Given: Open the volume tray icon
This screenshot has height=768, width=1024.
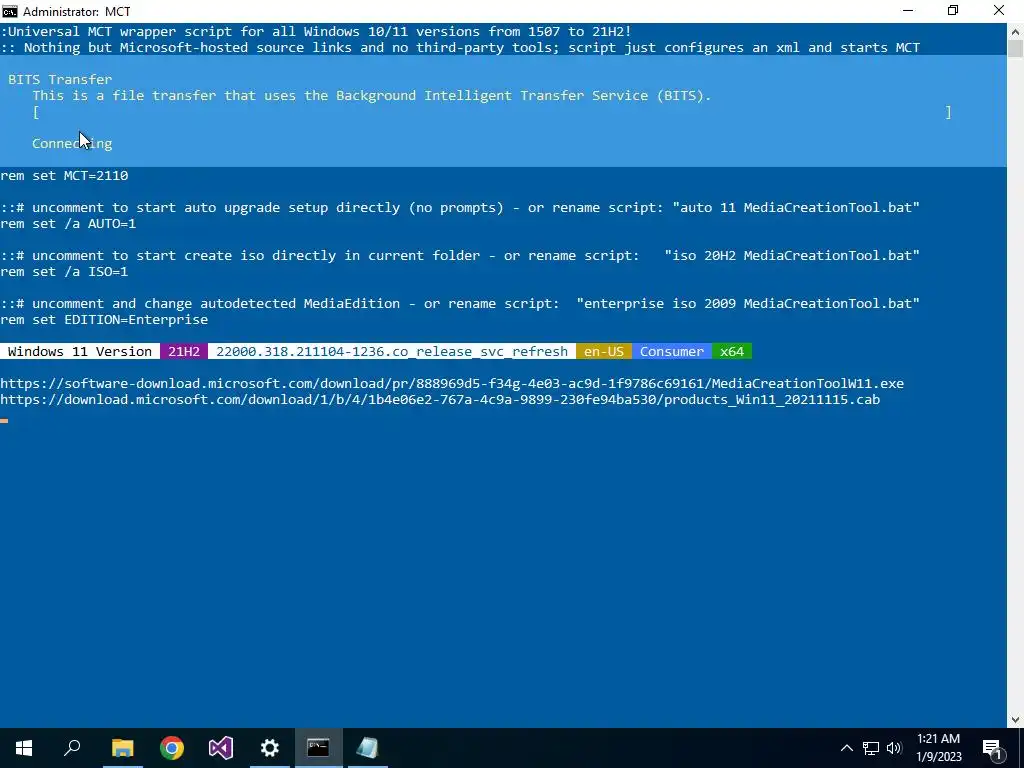Looking at the screenshot, I should (x=894, y=748).
